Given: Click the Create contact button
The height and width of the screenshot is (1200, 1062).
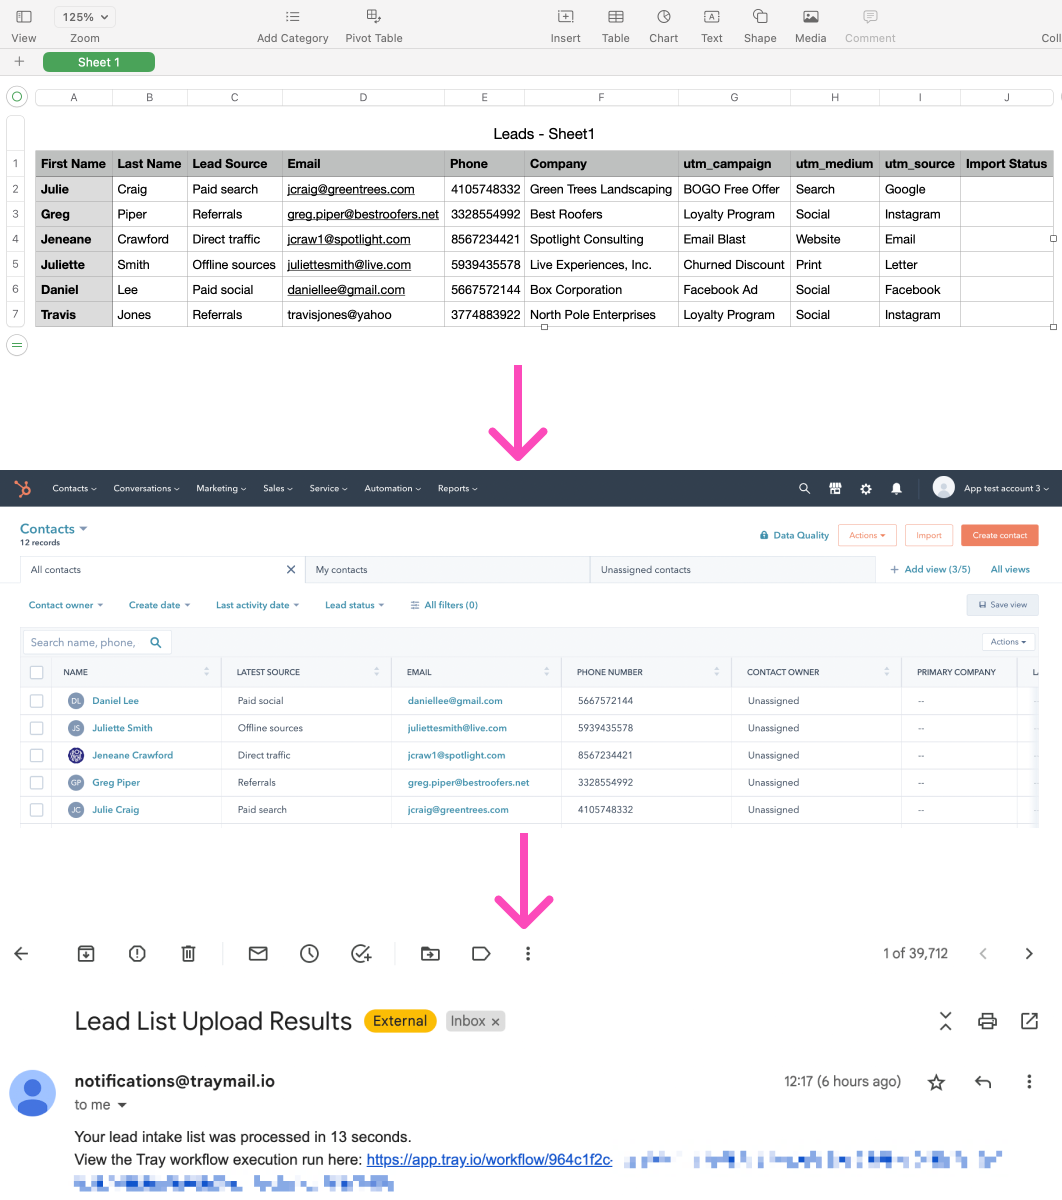Looking at the screenshot, I should tap(1000, 535).
